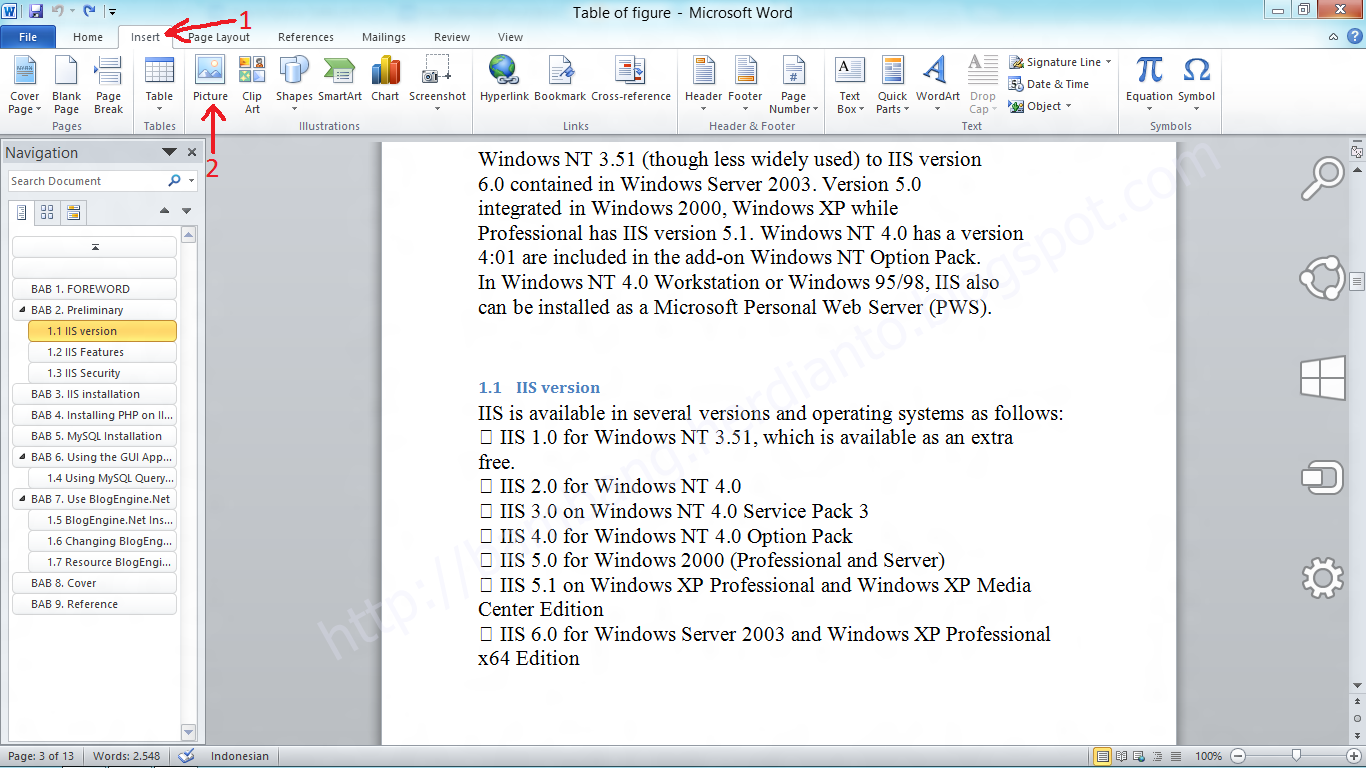Show page thumbnails in Navigation pane

(47, 212)
